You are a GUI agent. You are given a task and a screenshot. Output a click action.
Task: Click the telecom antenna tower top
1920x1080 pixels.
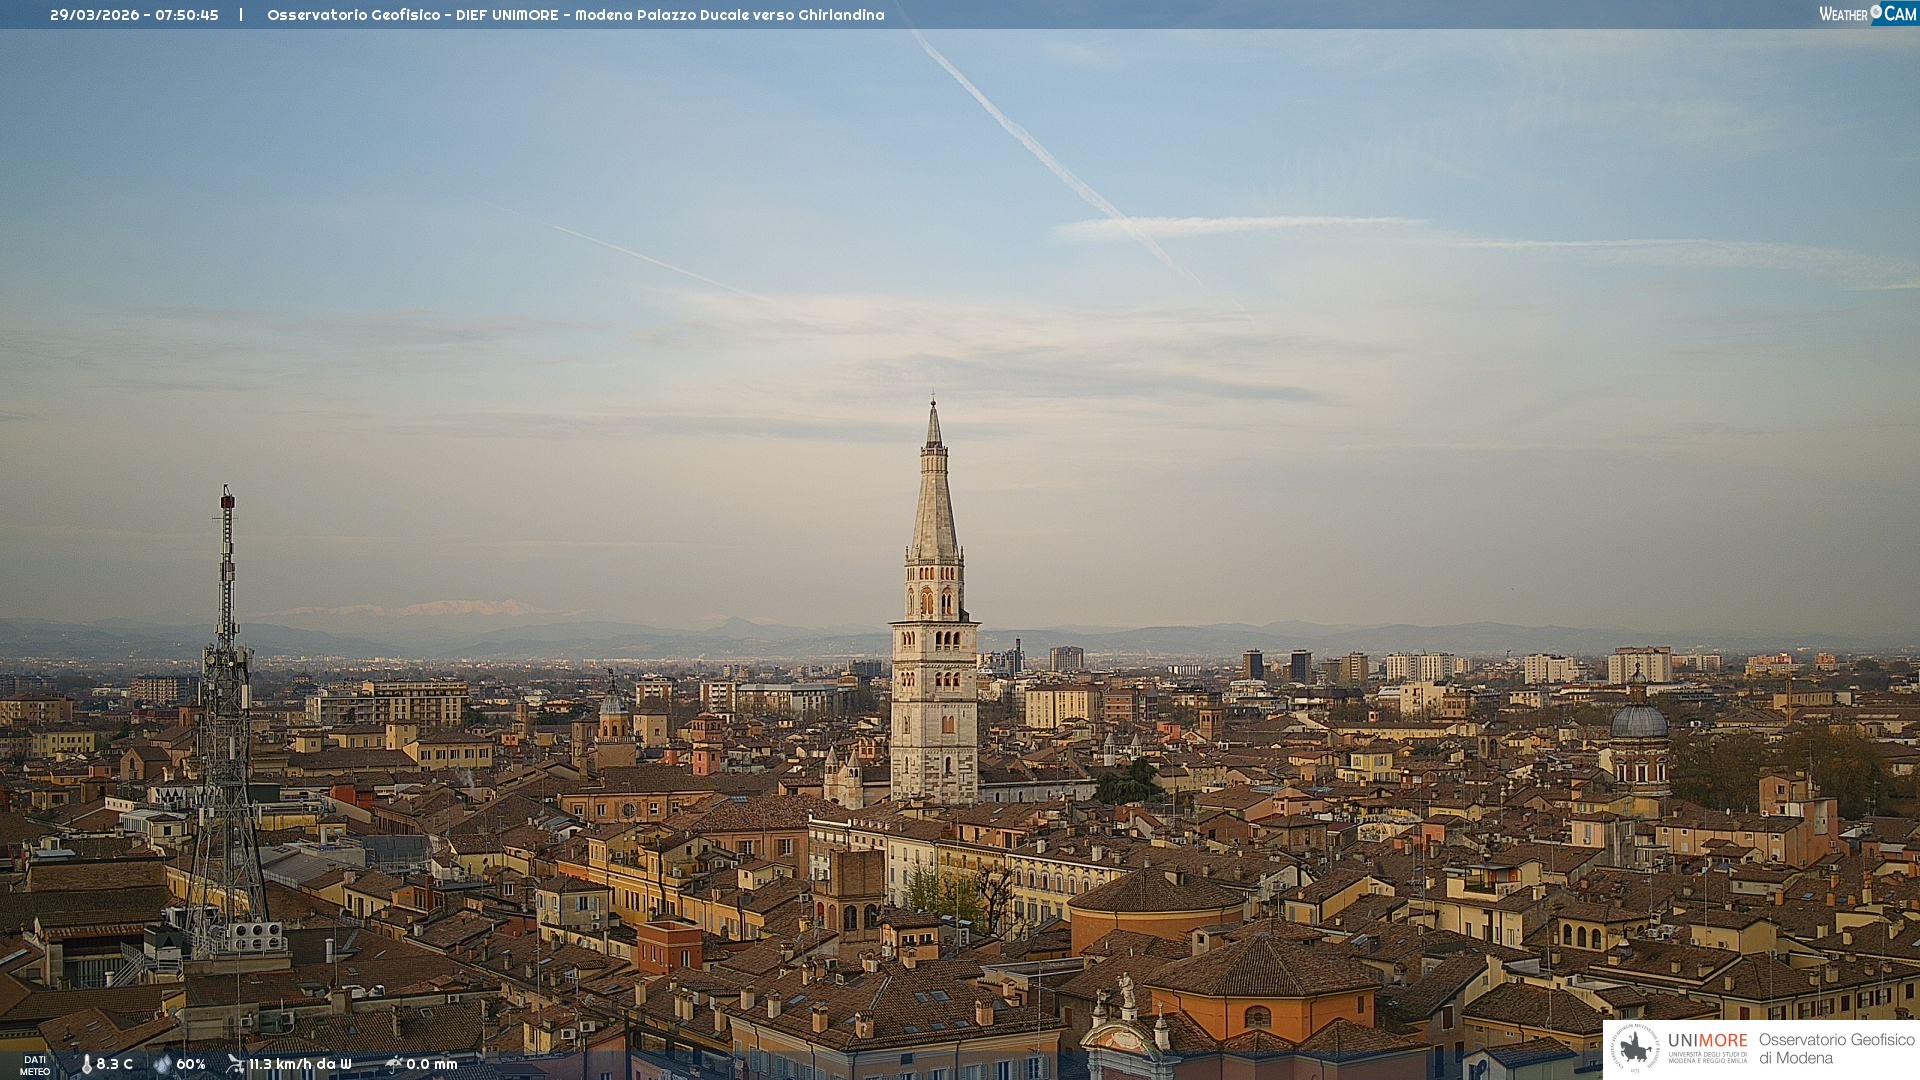pos(228,500)
